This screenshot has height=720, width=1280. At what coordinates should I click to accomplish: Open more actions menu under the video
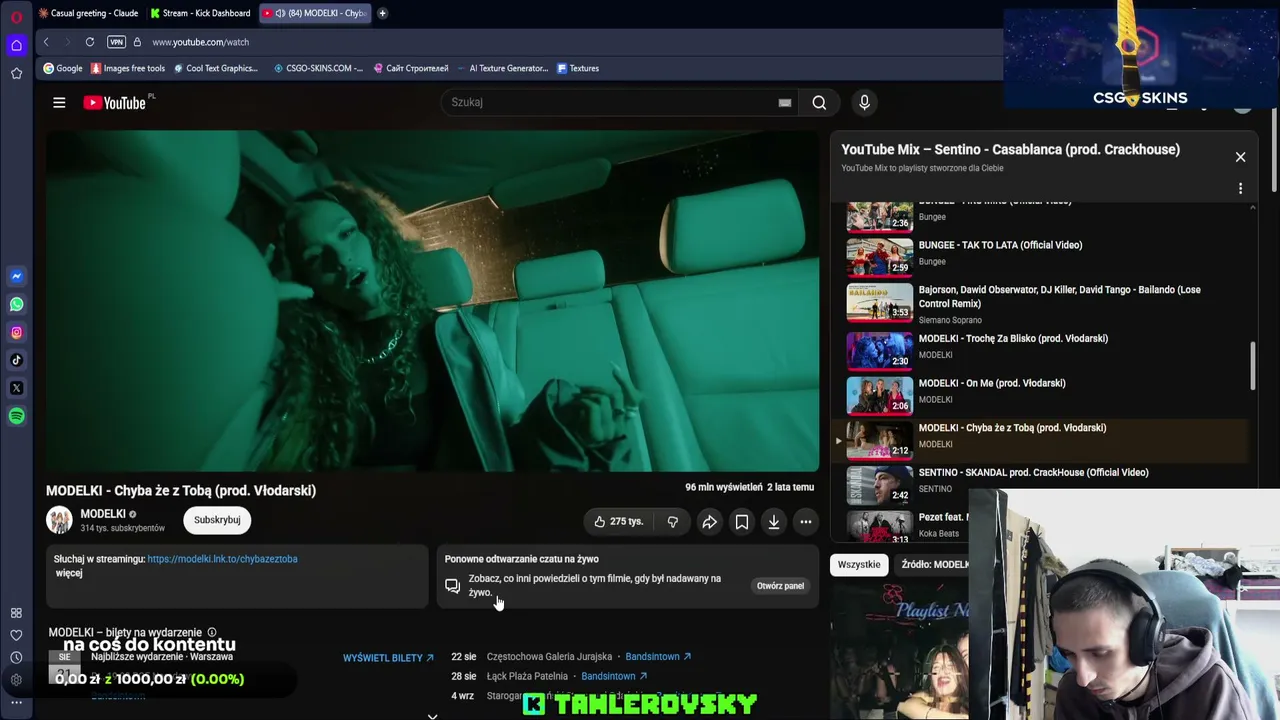[806, 521]
